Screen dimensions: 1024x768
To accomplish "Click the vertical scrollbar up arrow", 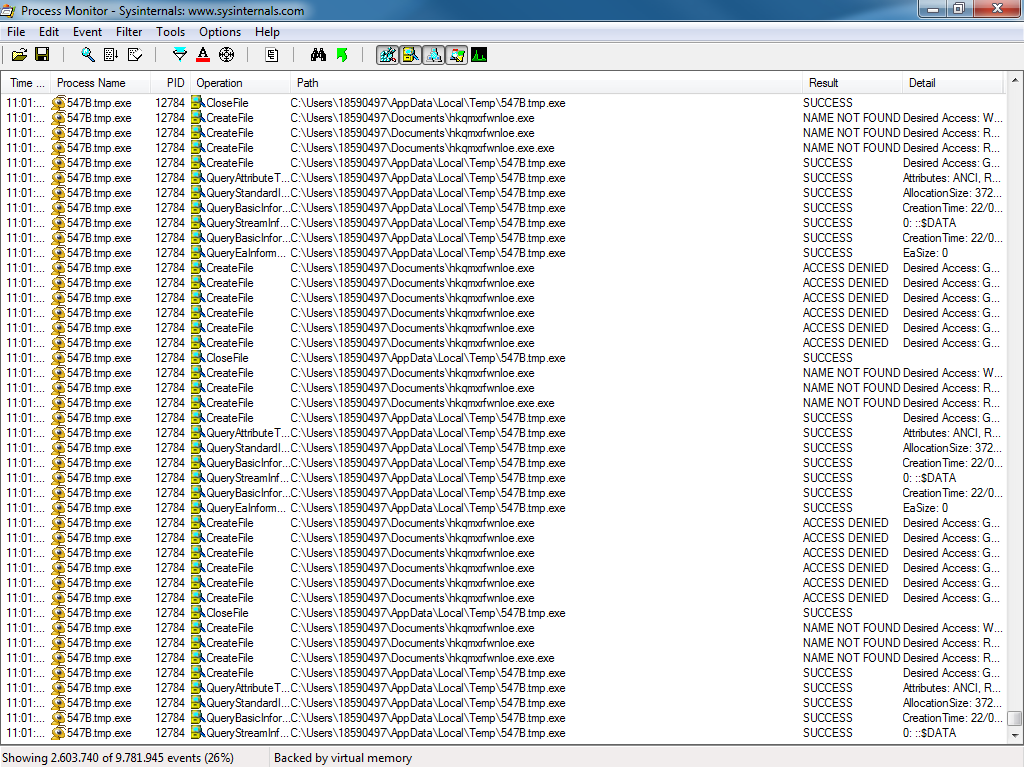I will [x=1015, y=80].
